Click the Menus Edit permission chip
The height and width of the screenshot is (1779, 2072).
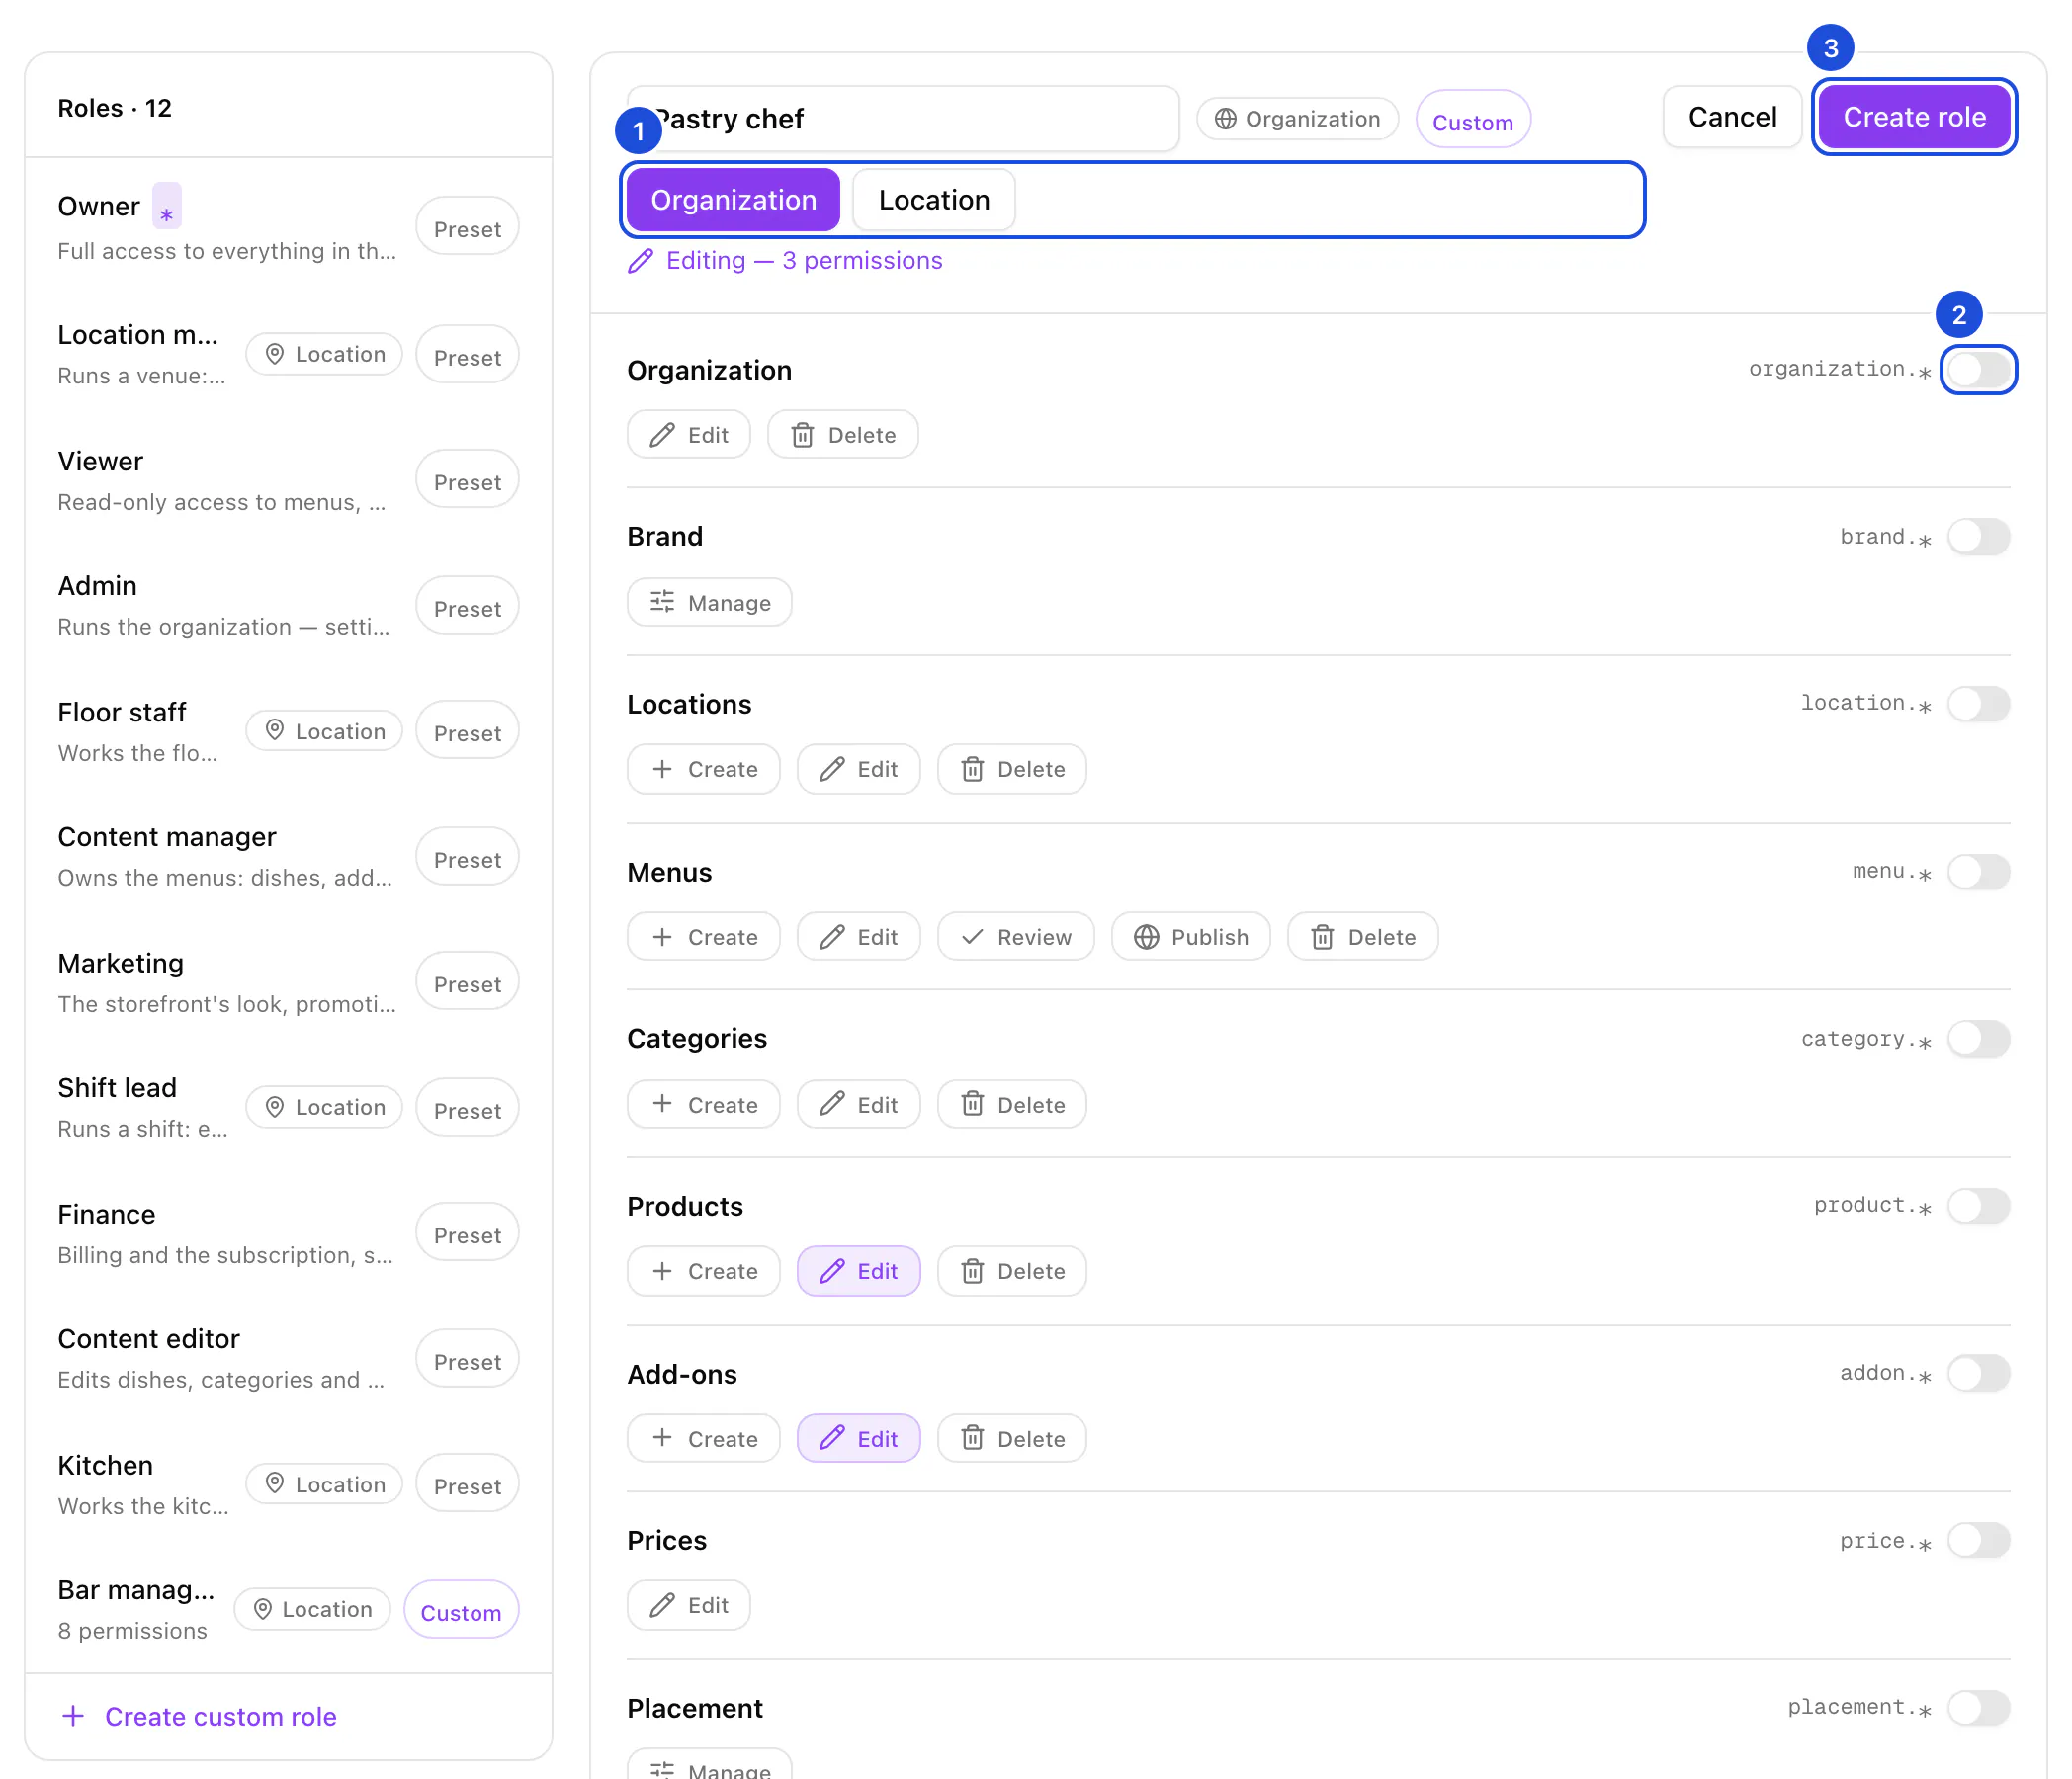pos(858,937)
